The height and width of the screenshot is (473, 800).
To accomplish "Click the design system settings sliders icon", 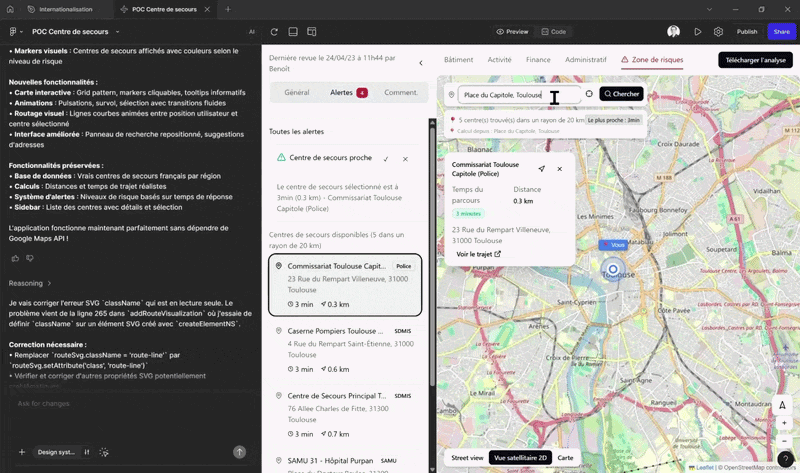I will point(87,452).
